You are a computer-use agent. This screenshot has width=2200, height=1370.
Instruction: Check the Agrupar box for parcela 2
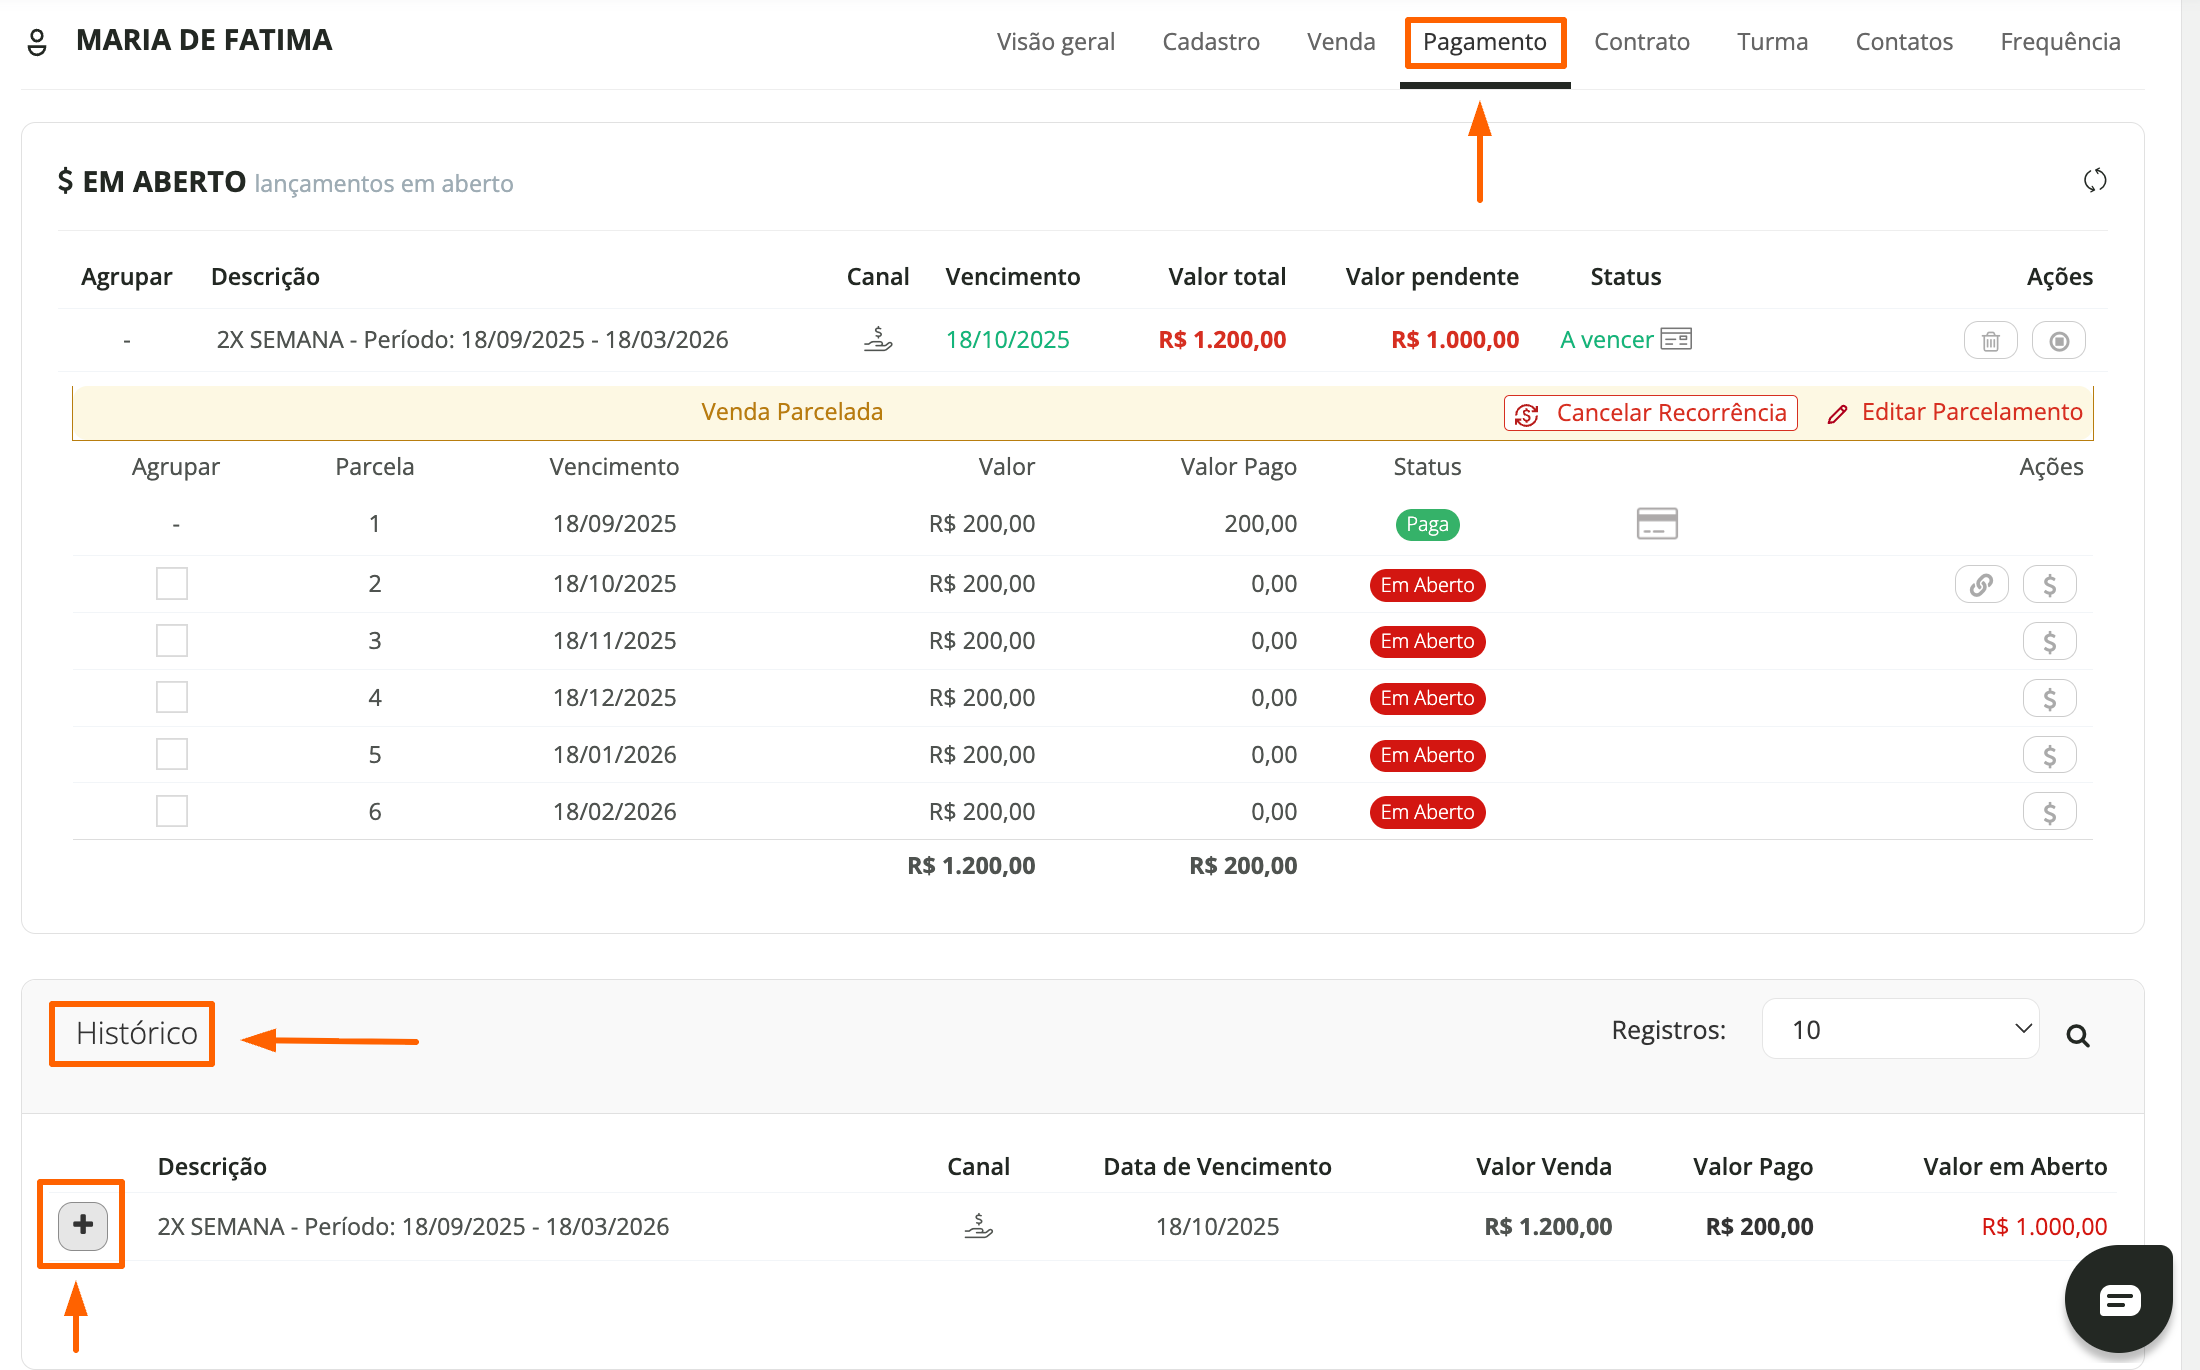172,584
